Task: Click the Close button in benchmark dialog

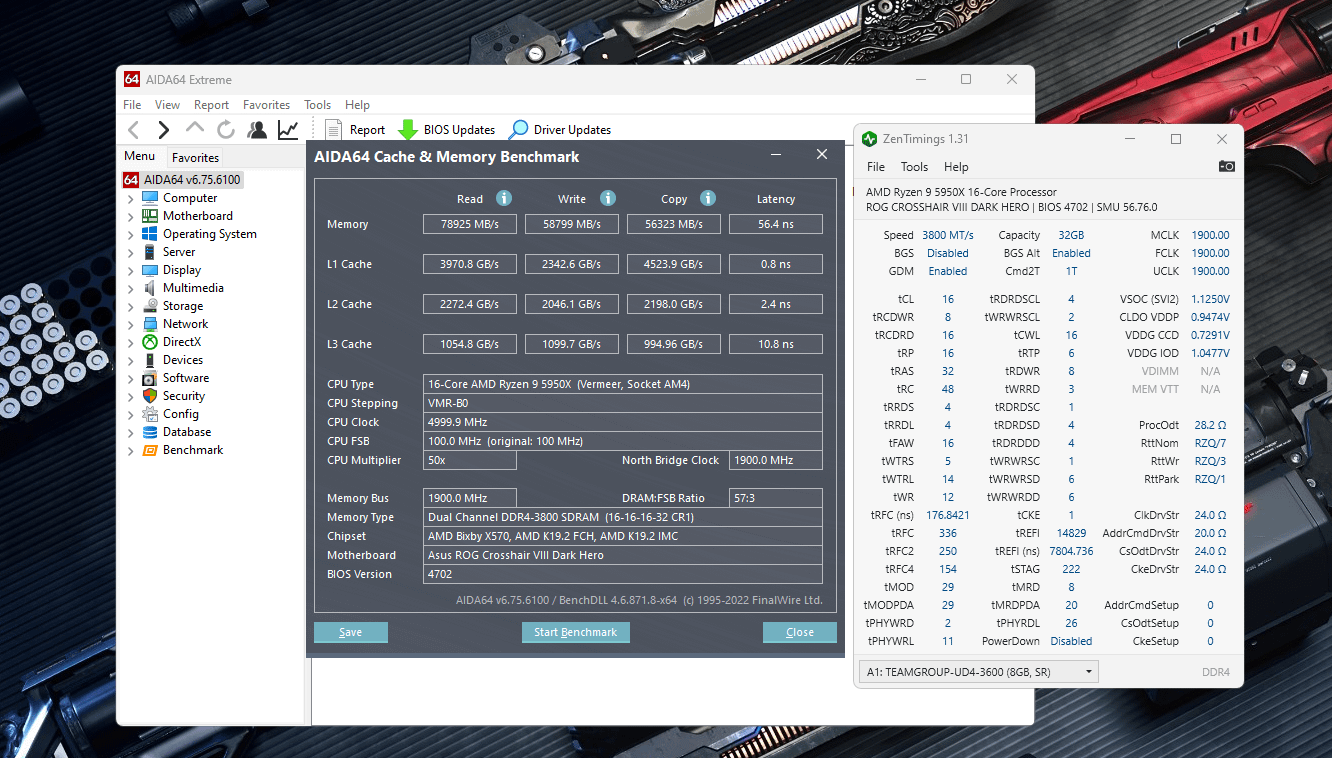Action: point(800,632)
